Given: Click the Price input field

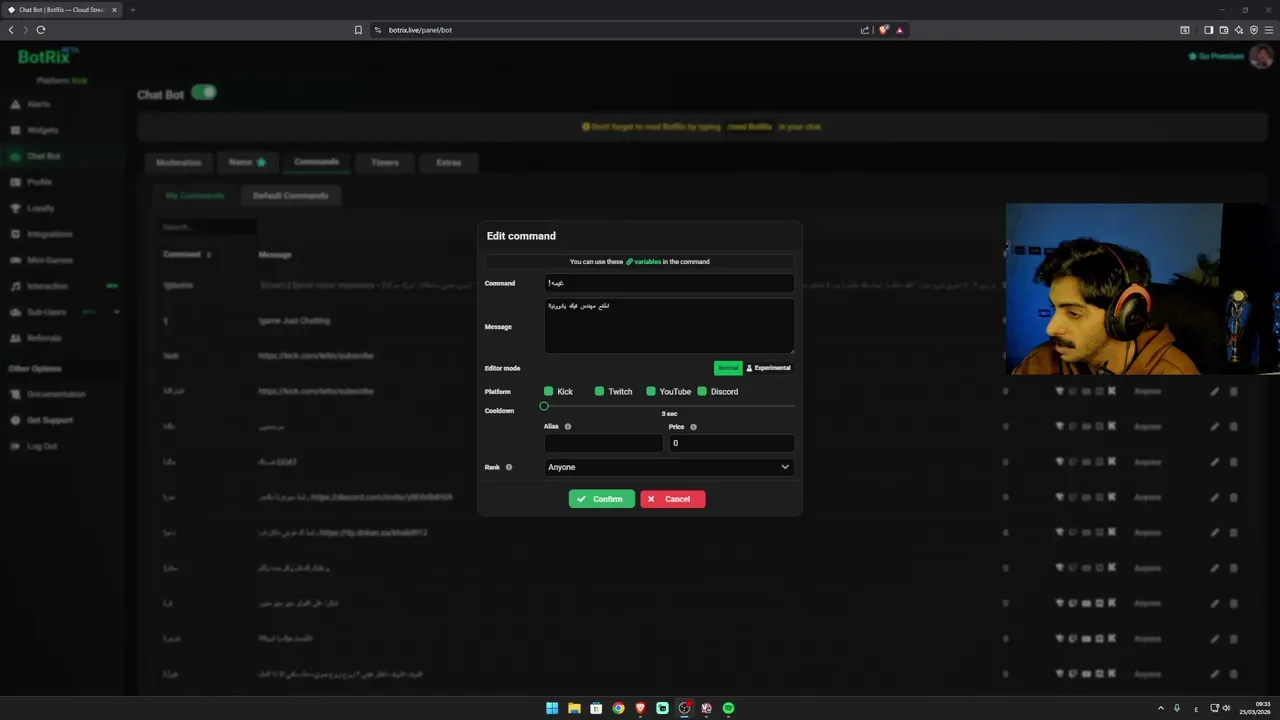Looking at the screenshot, I should [x=731, y=443].
